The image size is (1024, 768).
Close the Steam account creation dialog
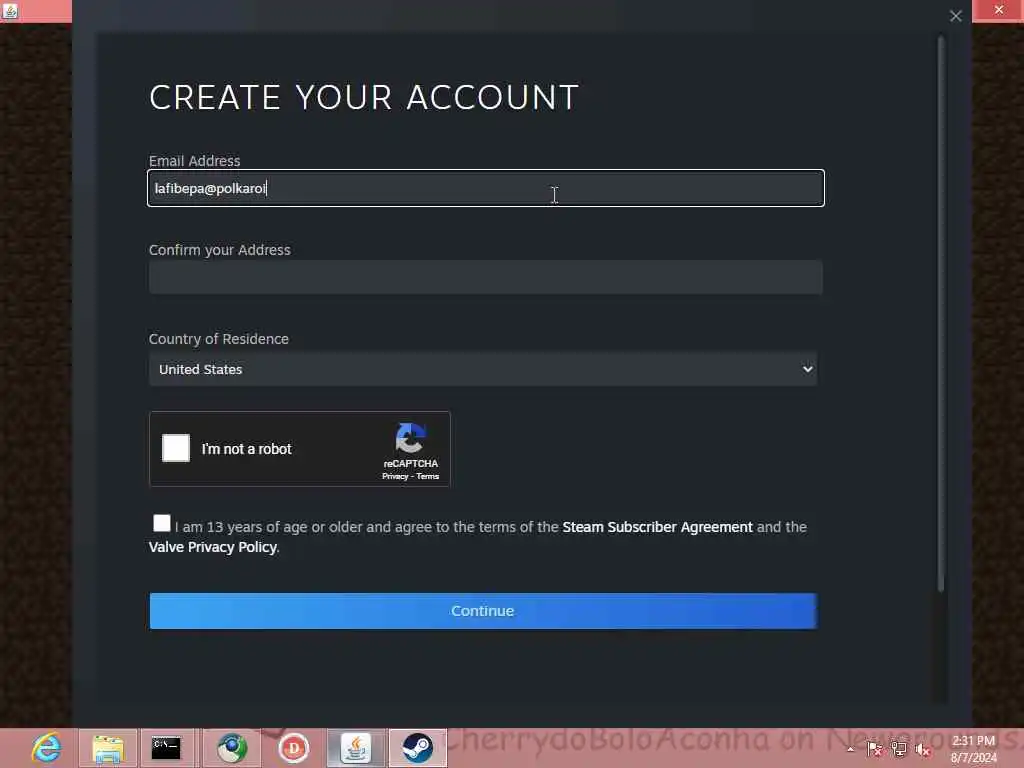pyautogui.click(x=955, y=16)
